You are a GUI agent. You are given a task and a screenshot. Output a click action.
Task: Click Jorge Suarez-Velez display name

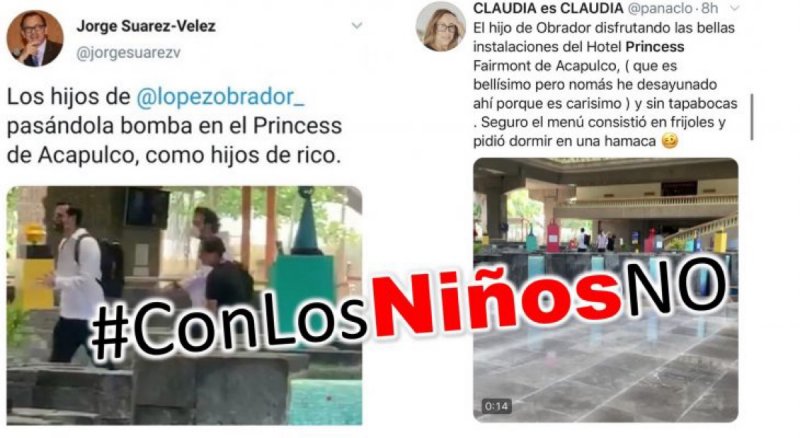146,26
